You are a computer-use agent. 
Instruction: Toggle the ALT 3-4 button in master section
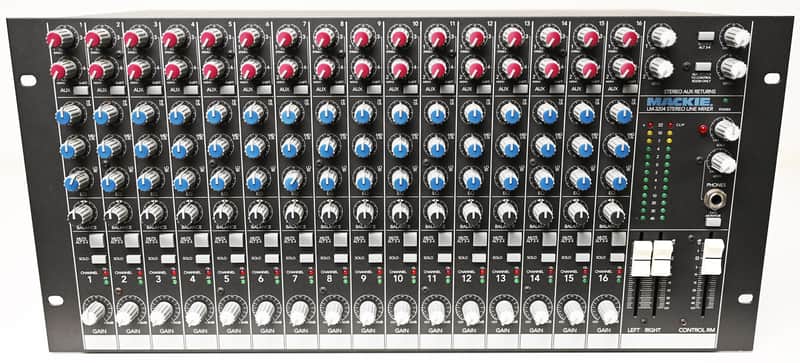[x=705, y=36]
